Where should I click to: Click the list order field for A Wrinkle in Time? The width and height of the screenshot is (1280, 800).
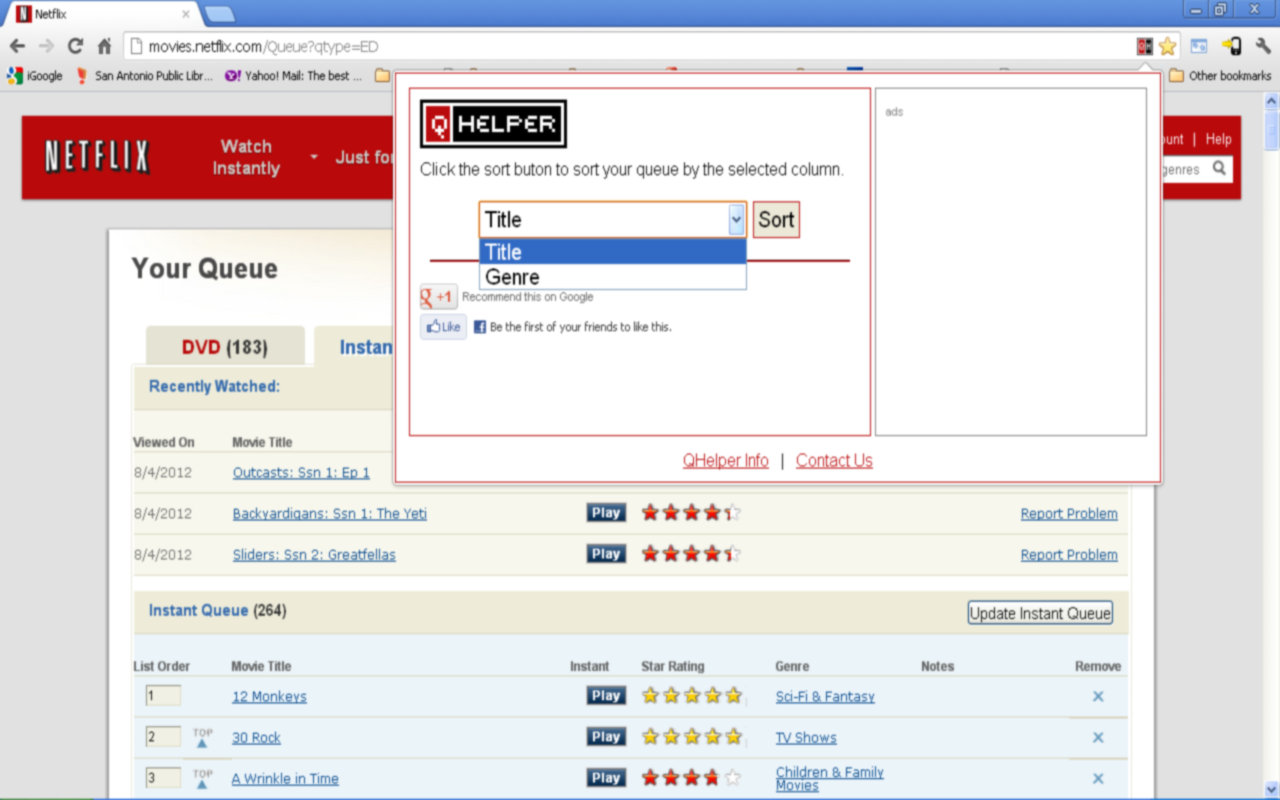[163, 778]
